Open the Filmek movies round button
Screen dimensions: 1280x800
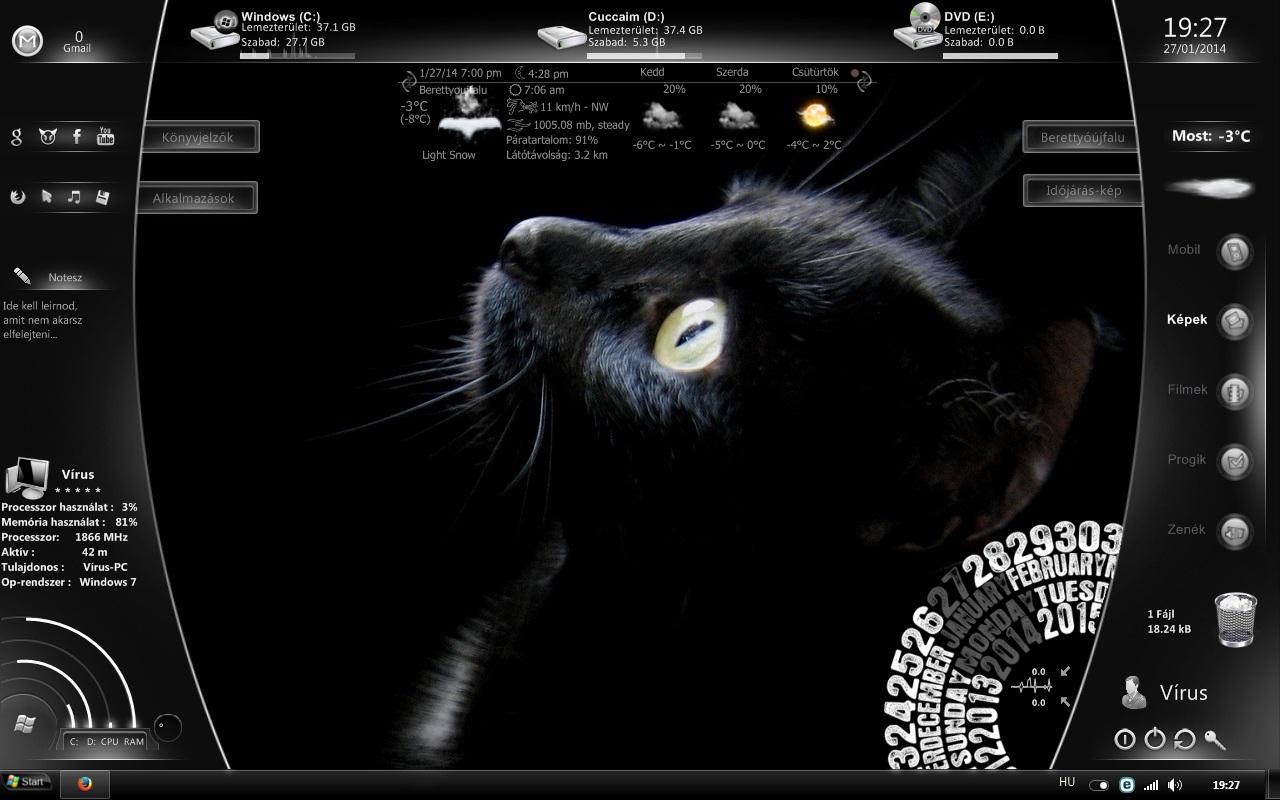(x=1235, y=391)
